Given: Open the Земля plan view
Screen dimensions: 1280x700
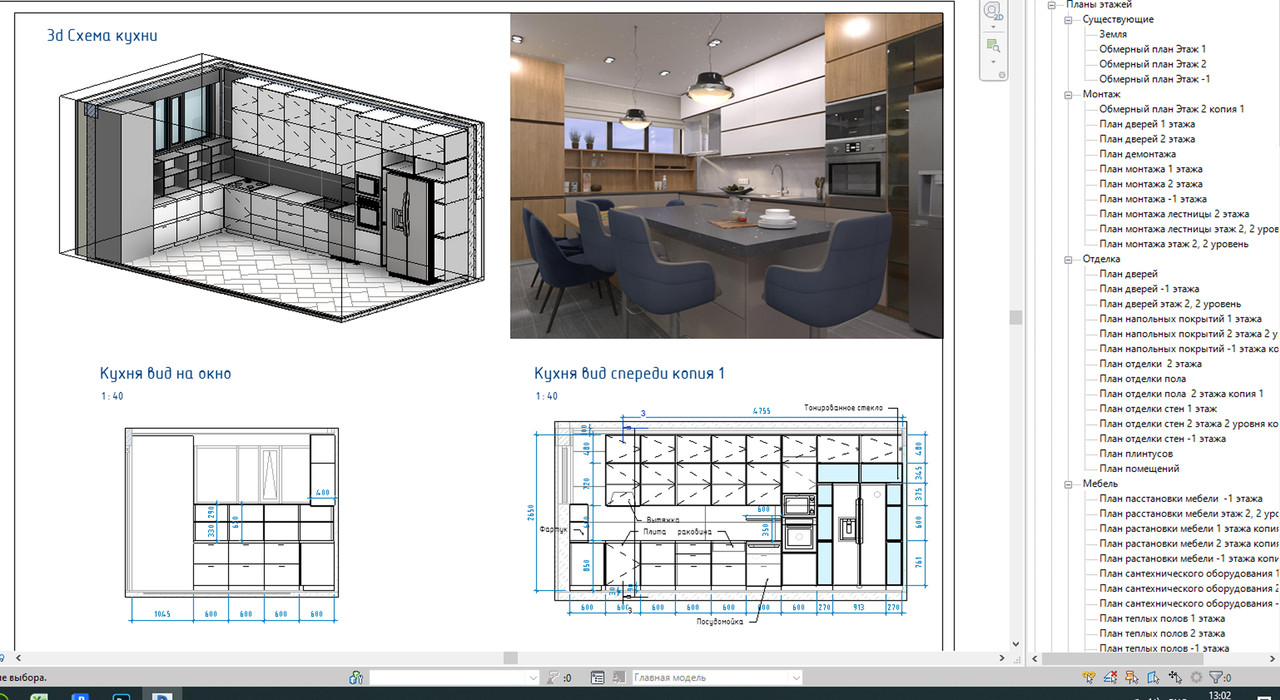Looking at the screenshot, I should pyautogui.click(x=1113, y=34).
